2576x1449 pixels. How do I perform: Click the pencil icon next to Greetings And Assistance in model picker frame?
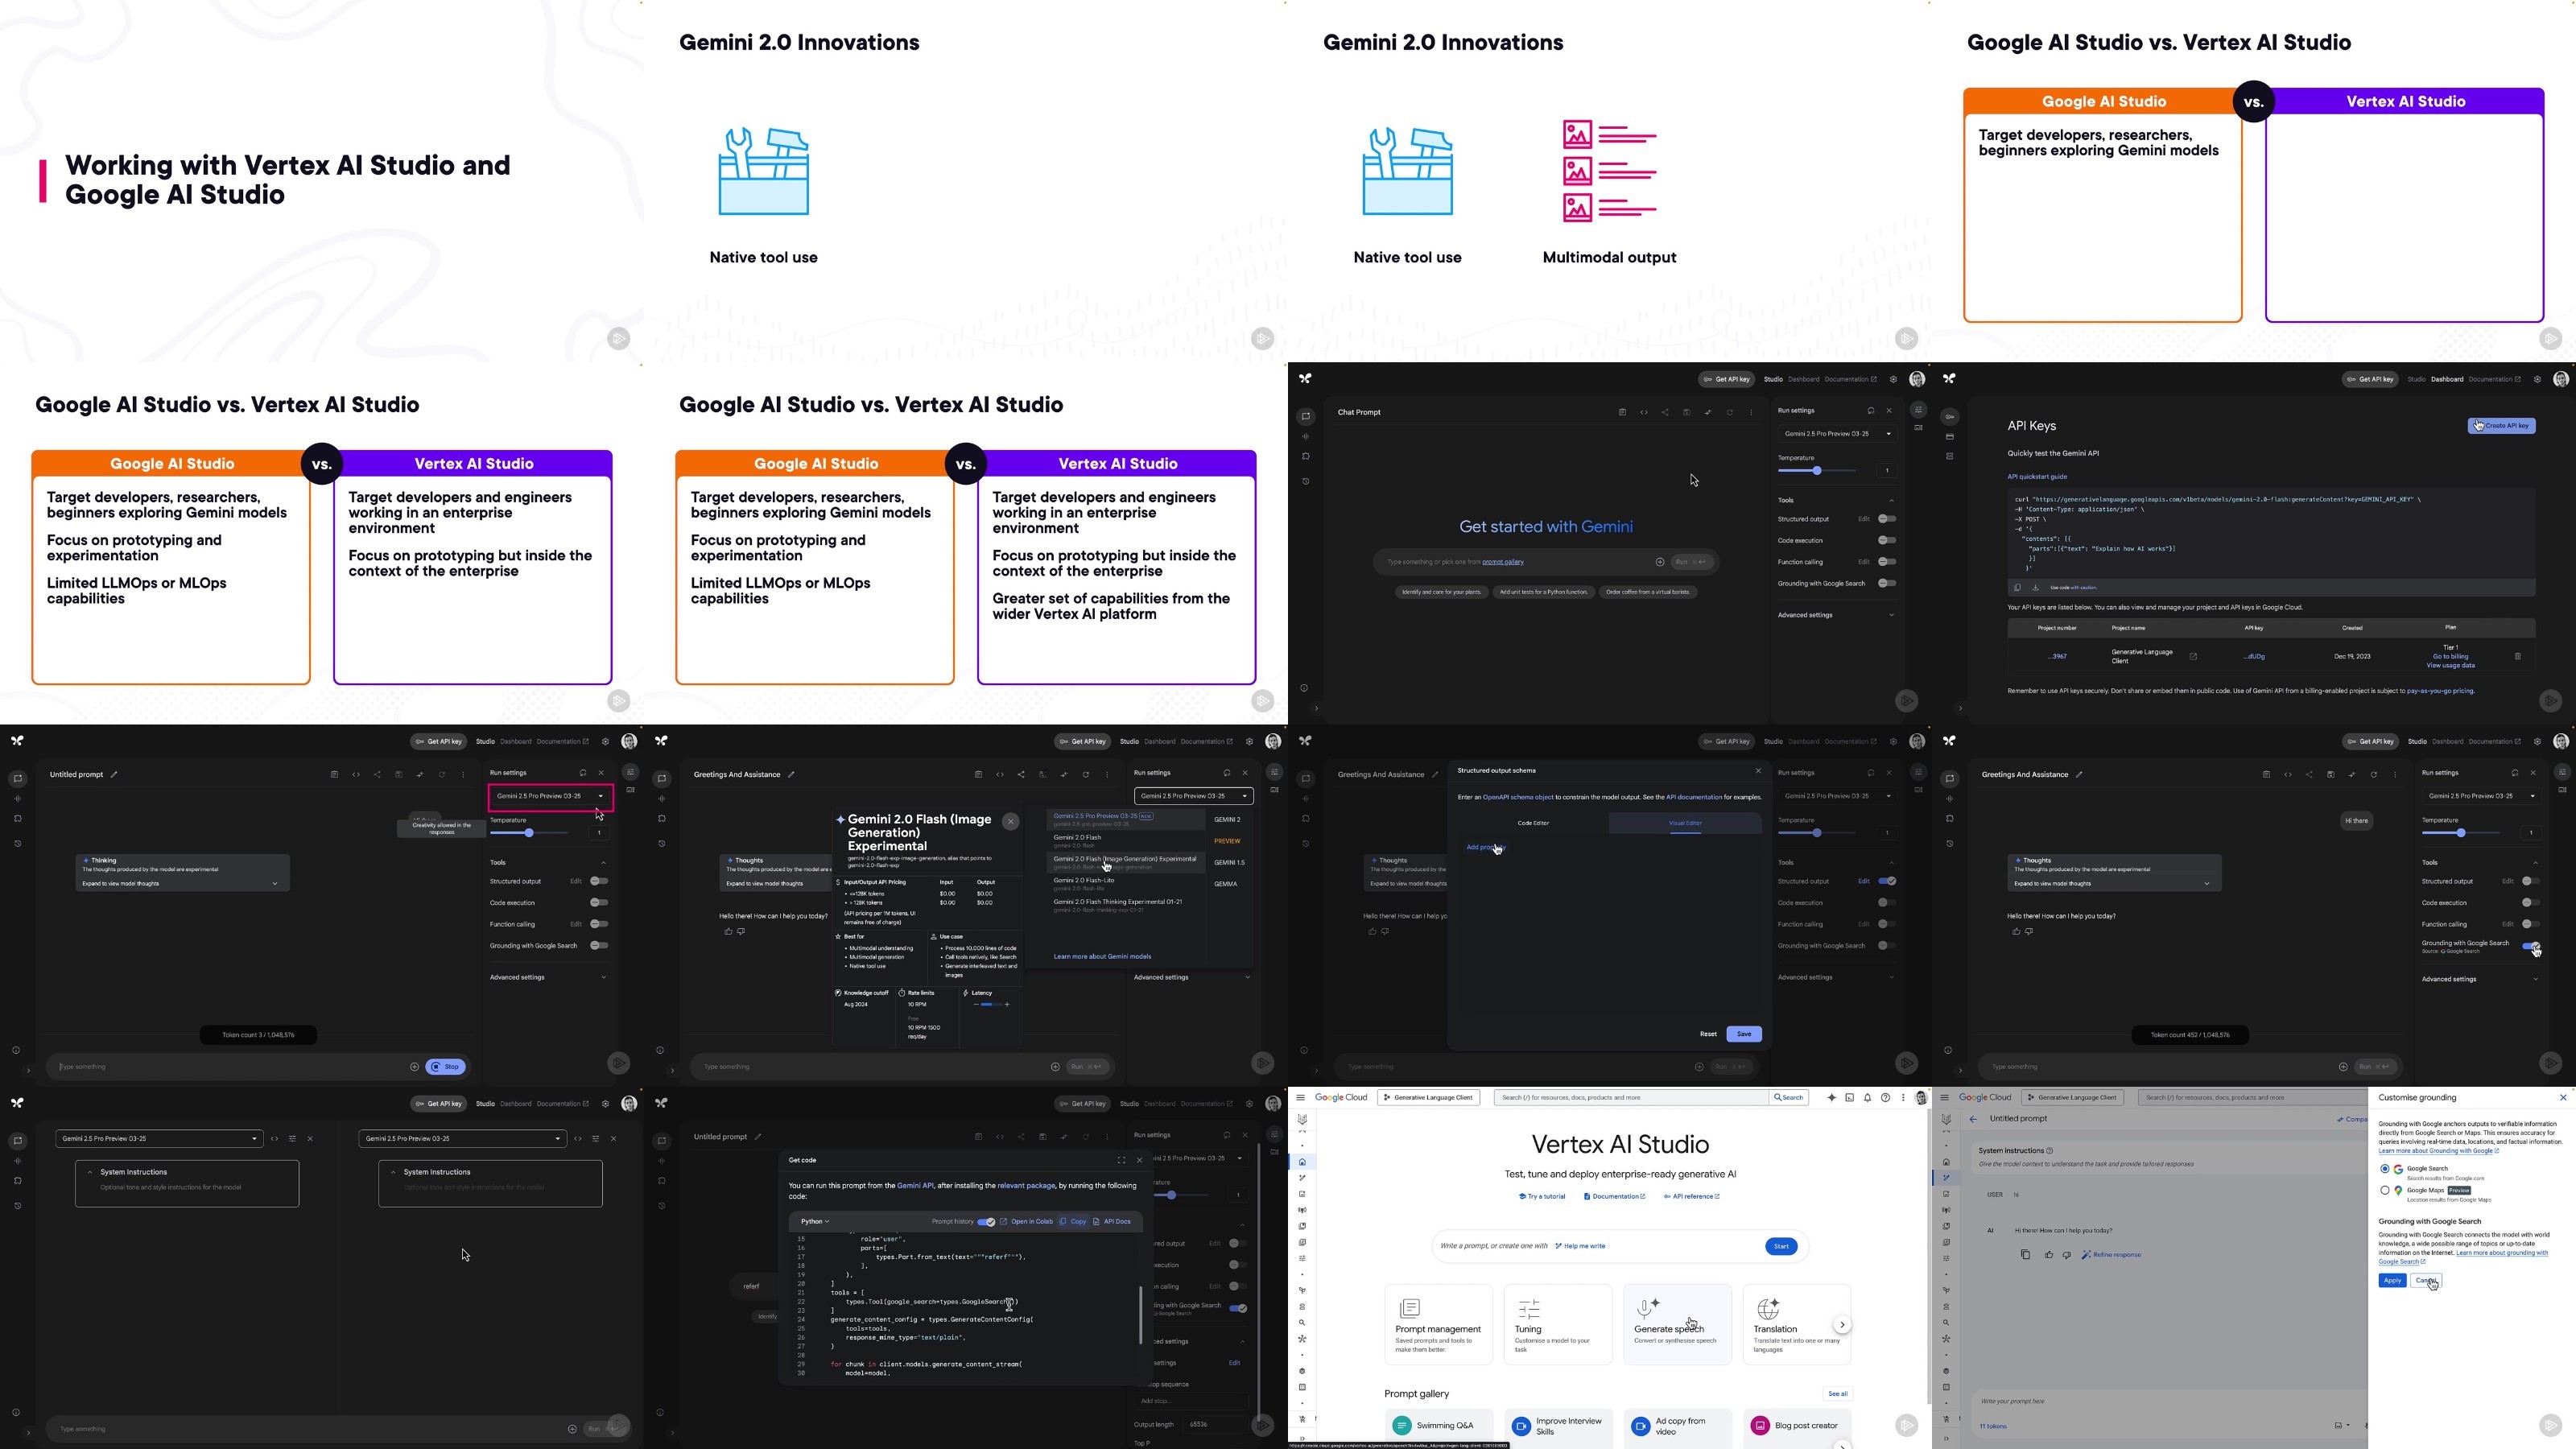(791, 774)
